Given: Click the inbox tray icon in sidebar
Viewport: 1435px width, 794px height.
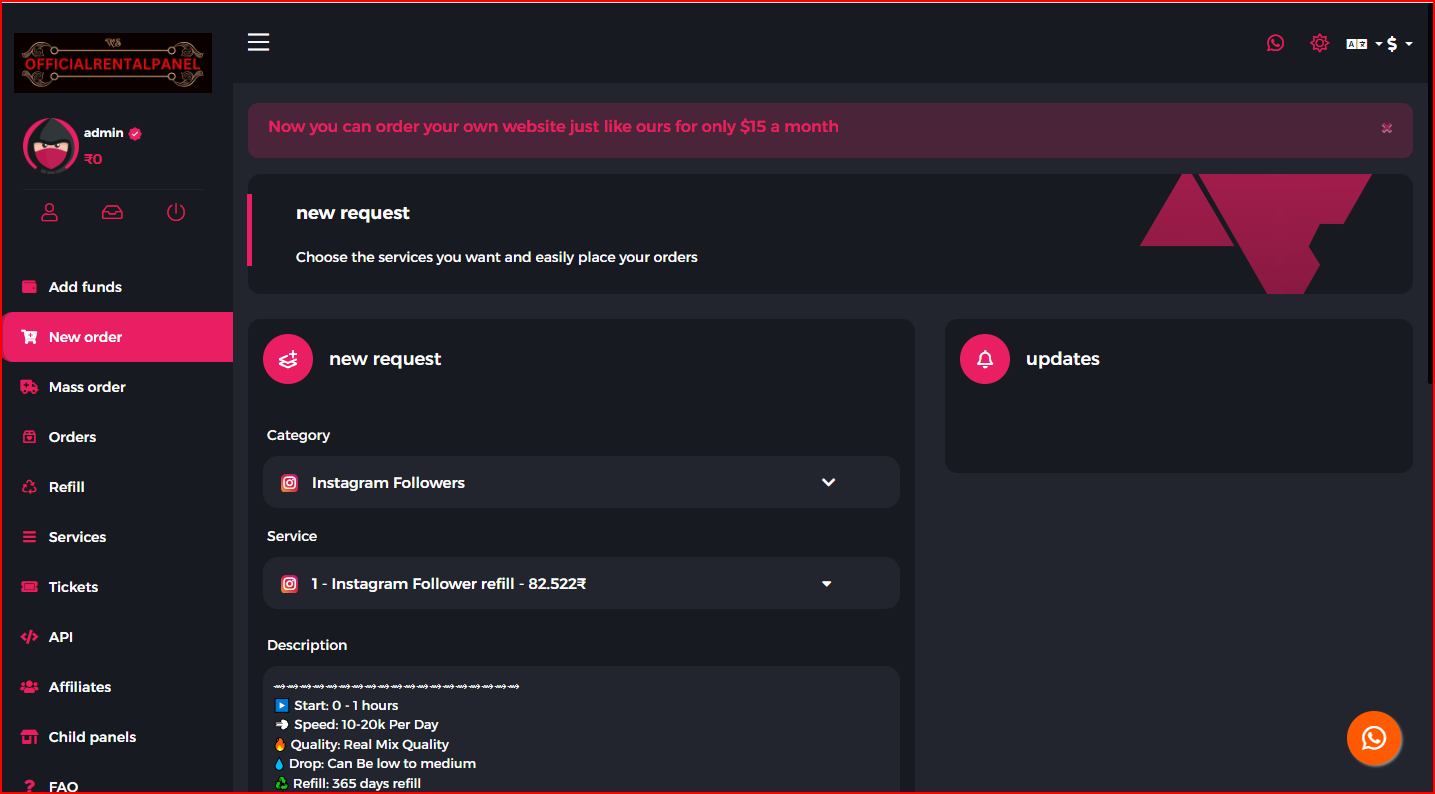Looking at the screenshot, I should [112, 212].
